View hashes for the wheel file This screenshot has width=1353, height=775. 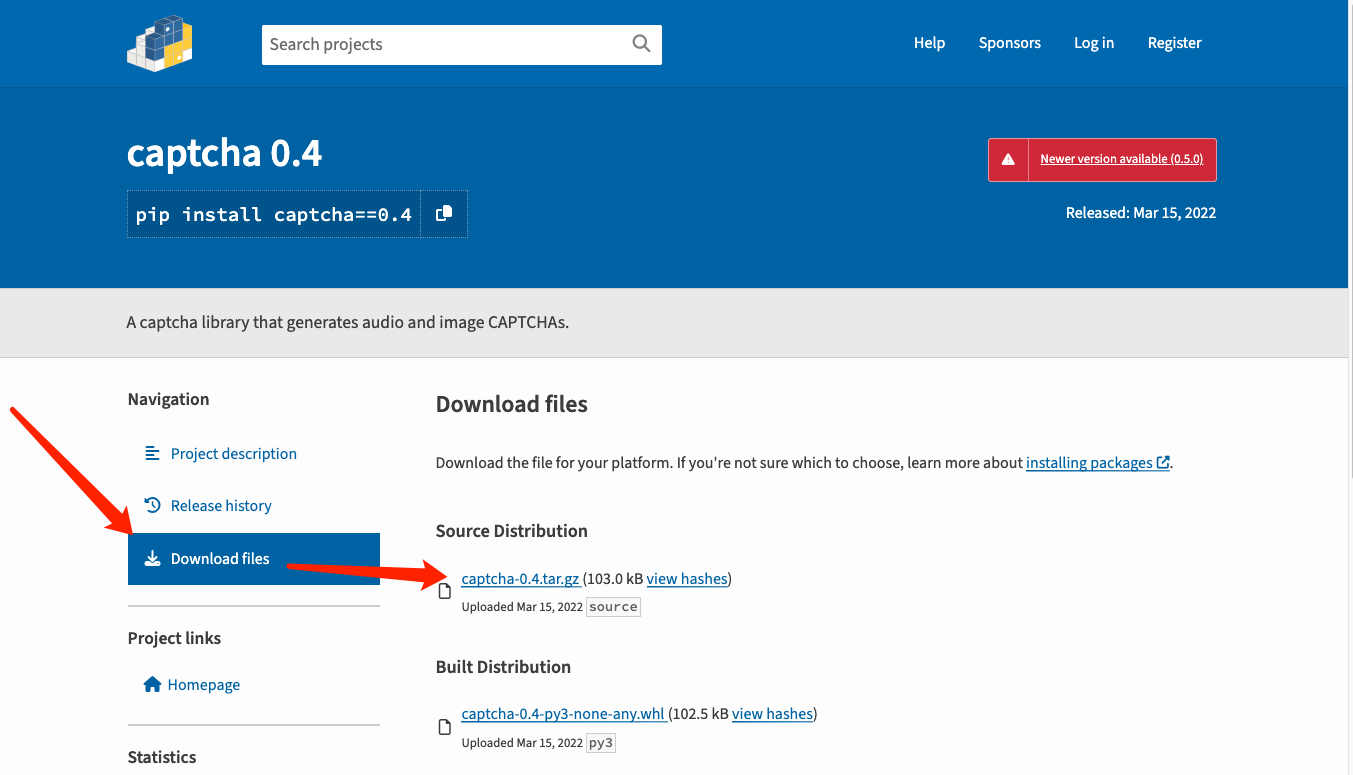772,714
